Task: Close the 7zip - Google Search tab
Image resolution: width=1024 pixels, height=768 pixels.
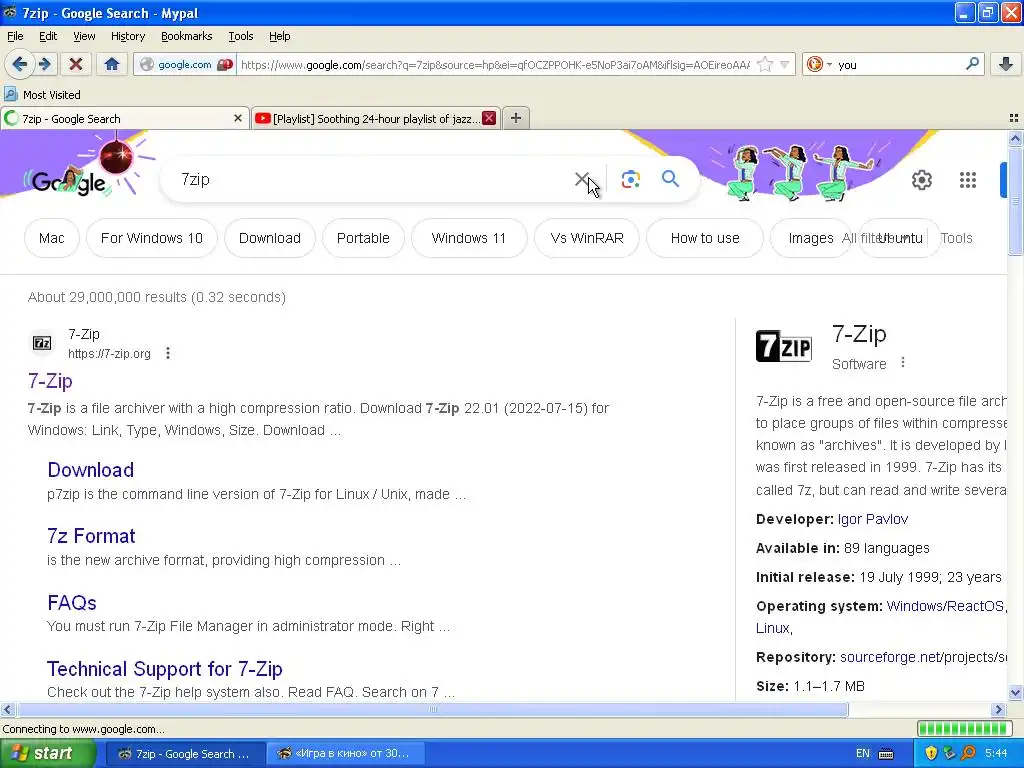Action: tap(238, 118)
